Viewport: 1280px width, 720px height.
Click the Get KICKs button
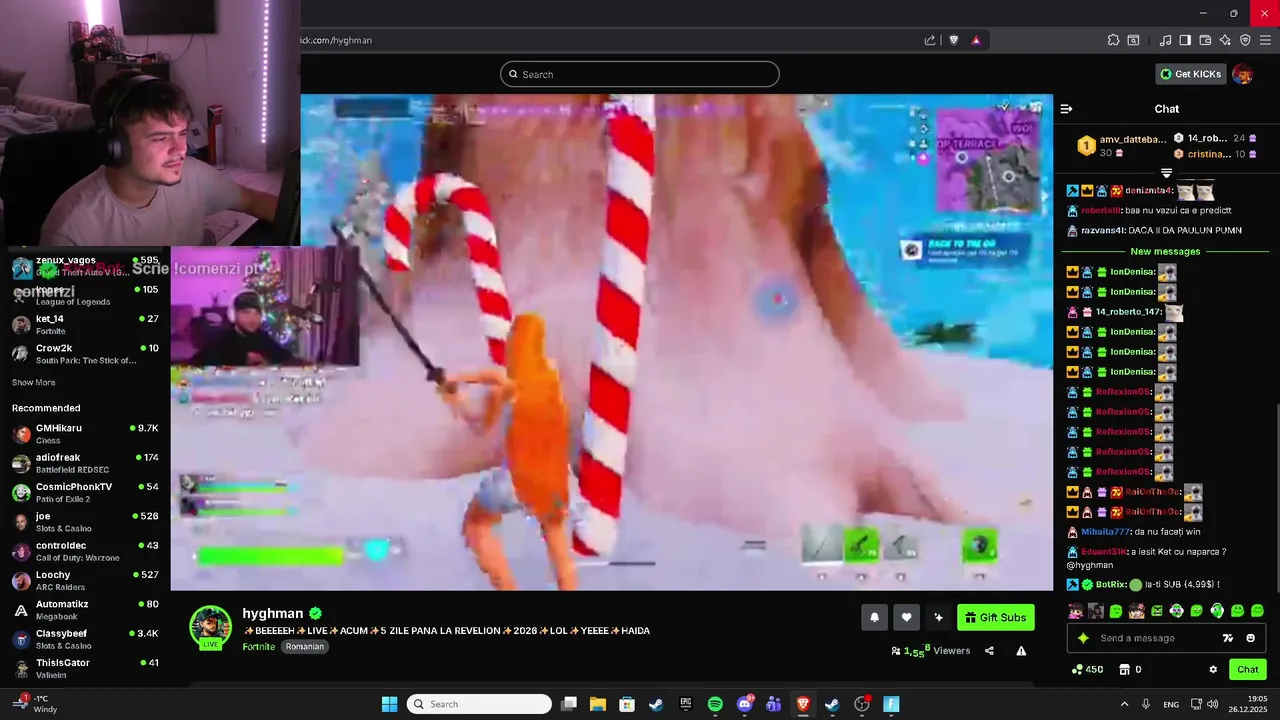point(1190,74)
